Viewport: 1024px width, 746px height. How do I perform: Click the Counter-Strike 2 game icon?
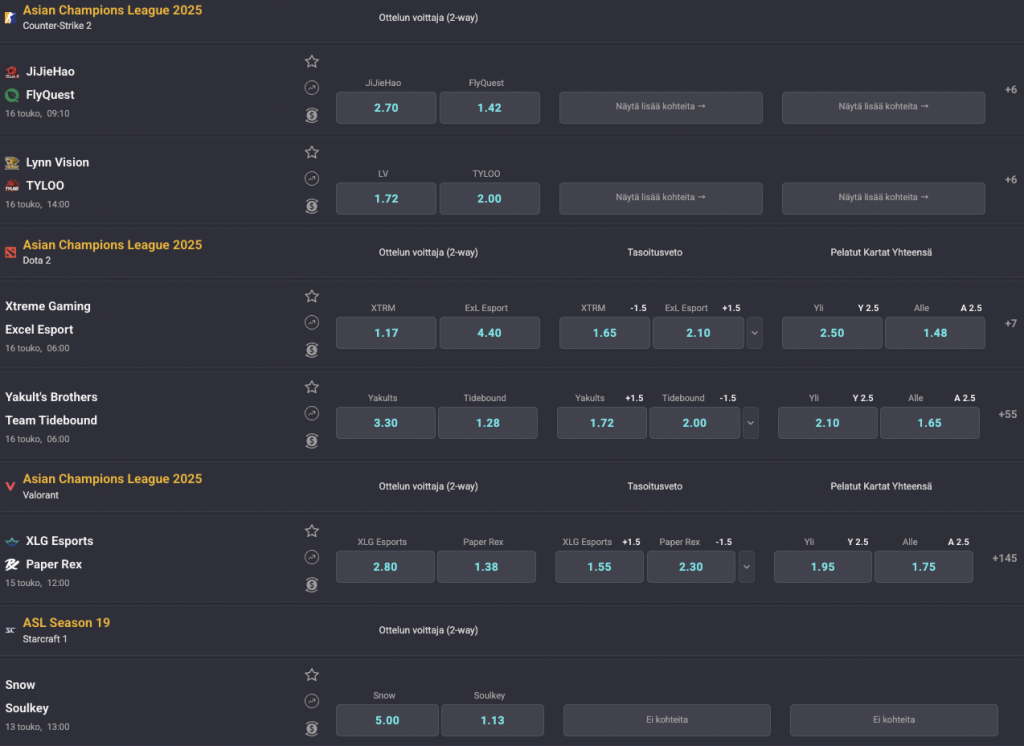tap(10, 18)
